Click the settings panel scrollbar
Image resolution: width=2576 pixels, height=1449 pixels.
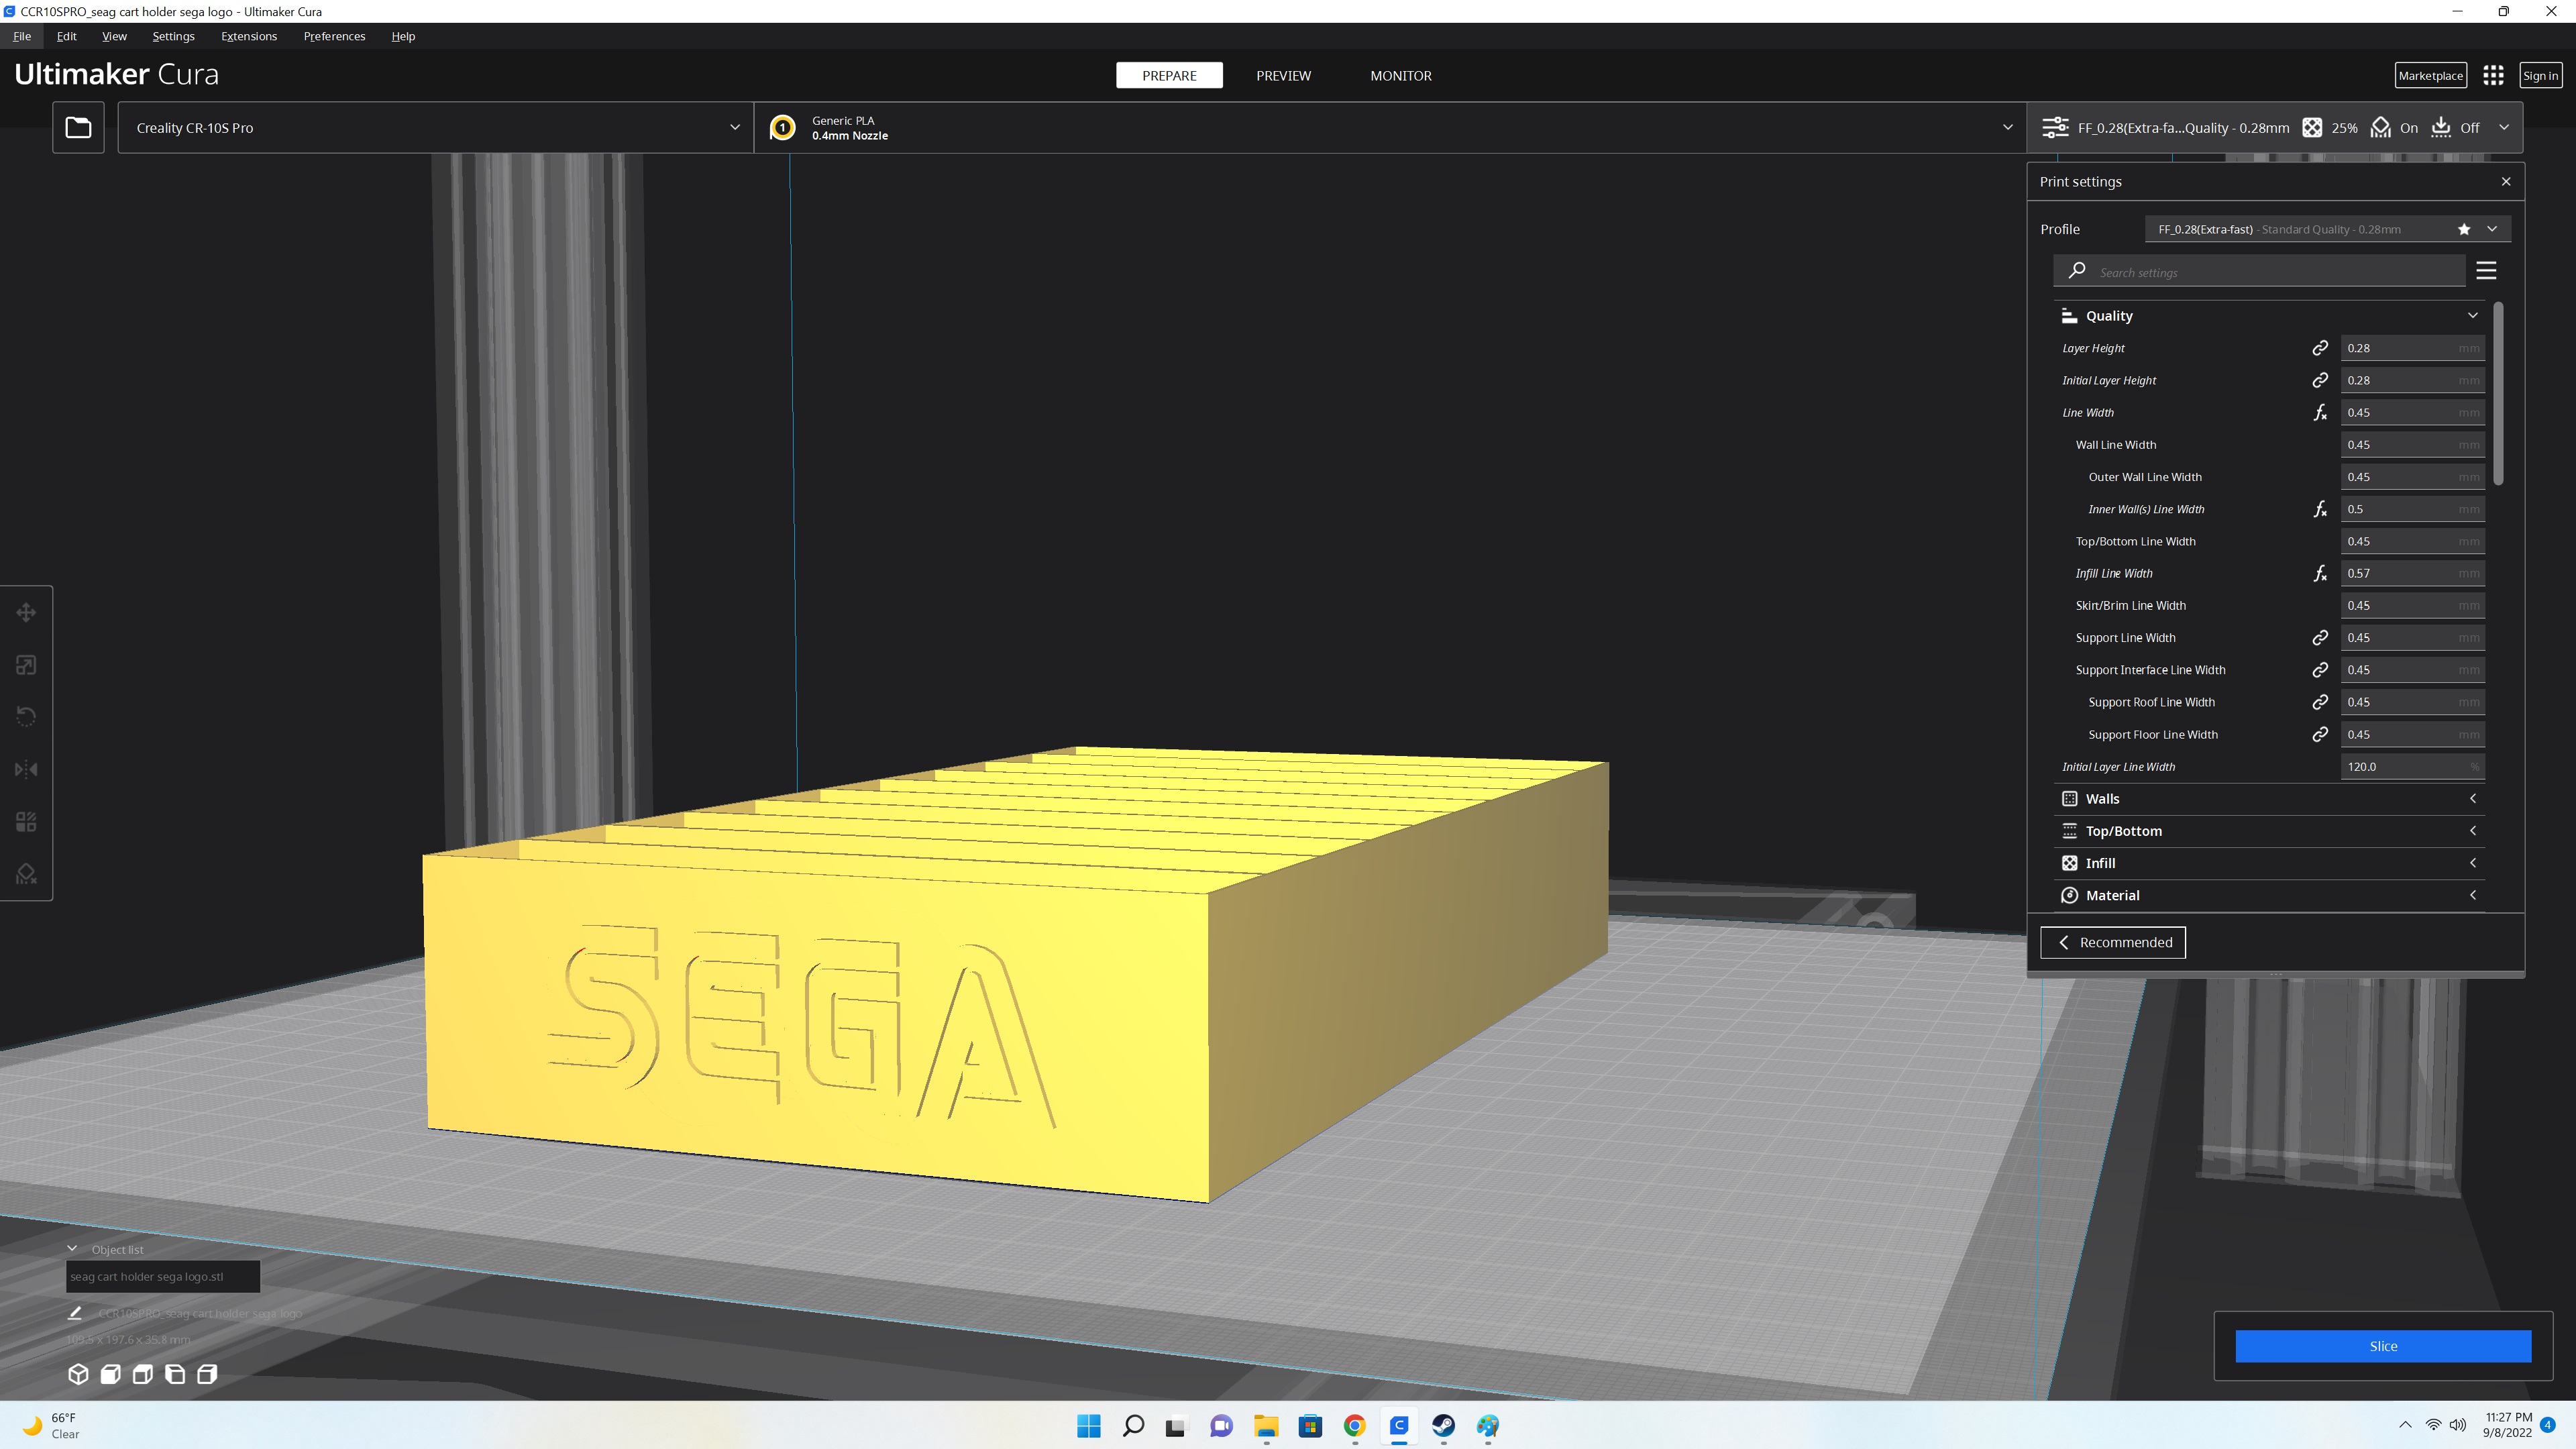(2498, 394)
